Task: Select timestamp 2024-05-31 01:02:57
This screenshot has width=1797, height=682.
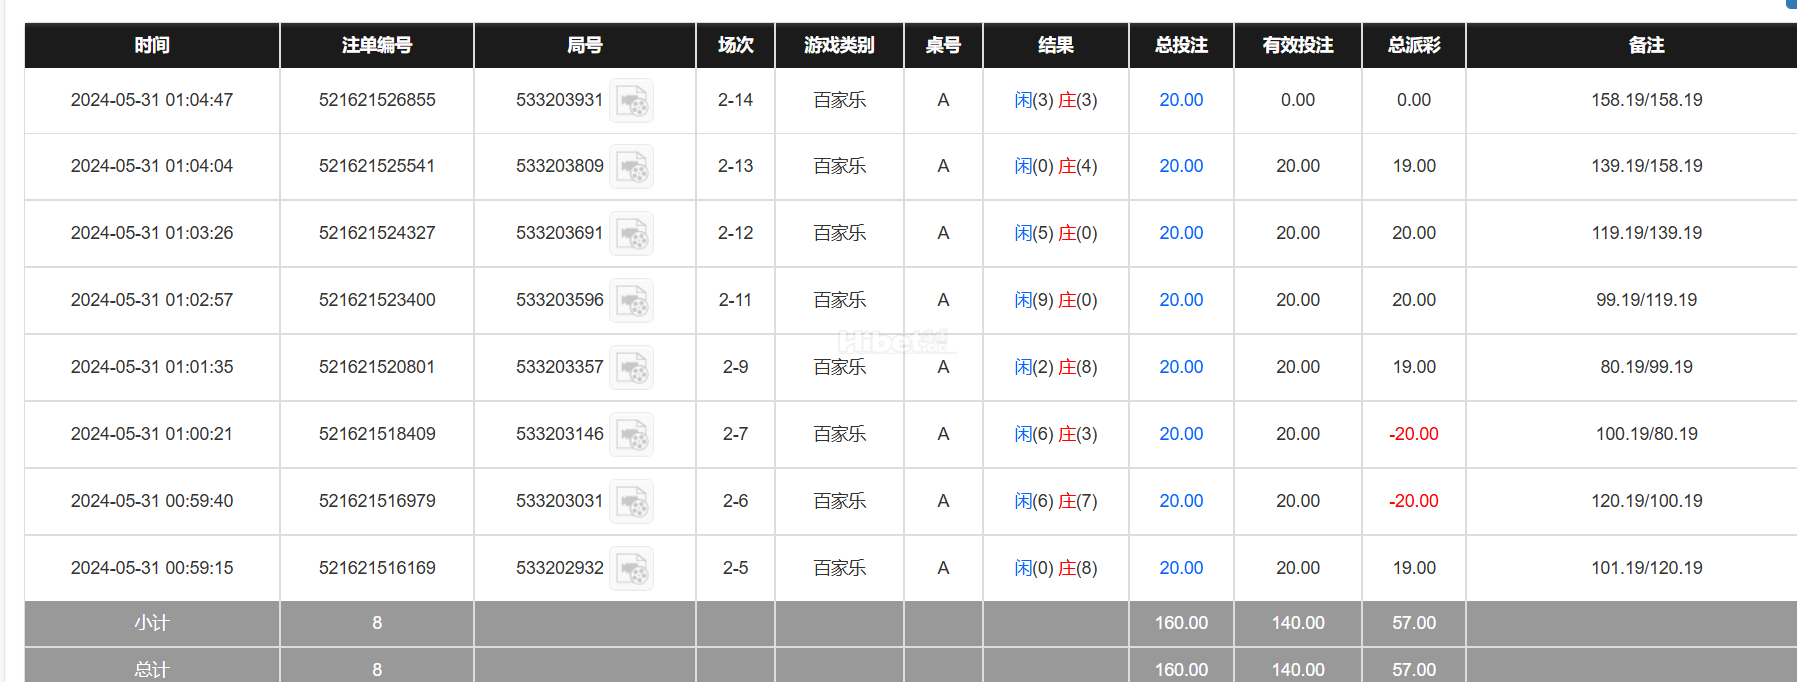Action: tap(152, 300)
